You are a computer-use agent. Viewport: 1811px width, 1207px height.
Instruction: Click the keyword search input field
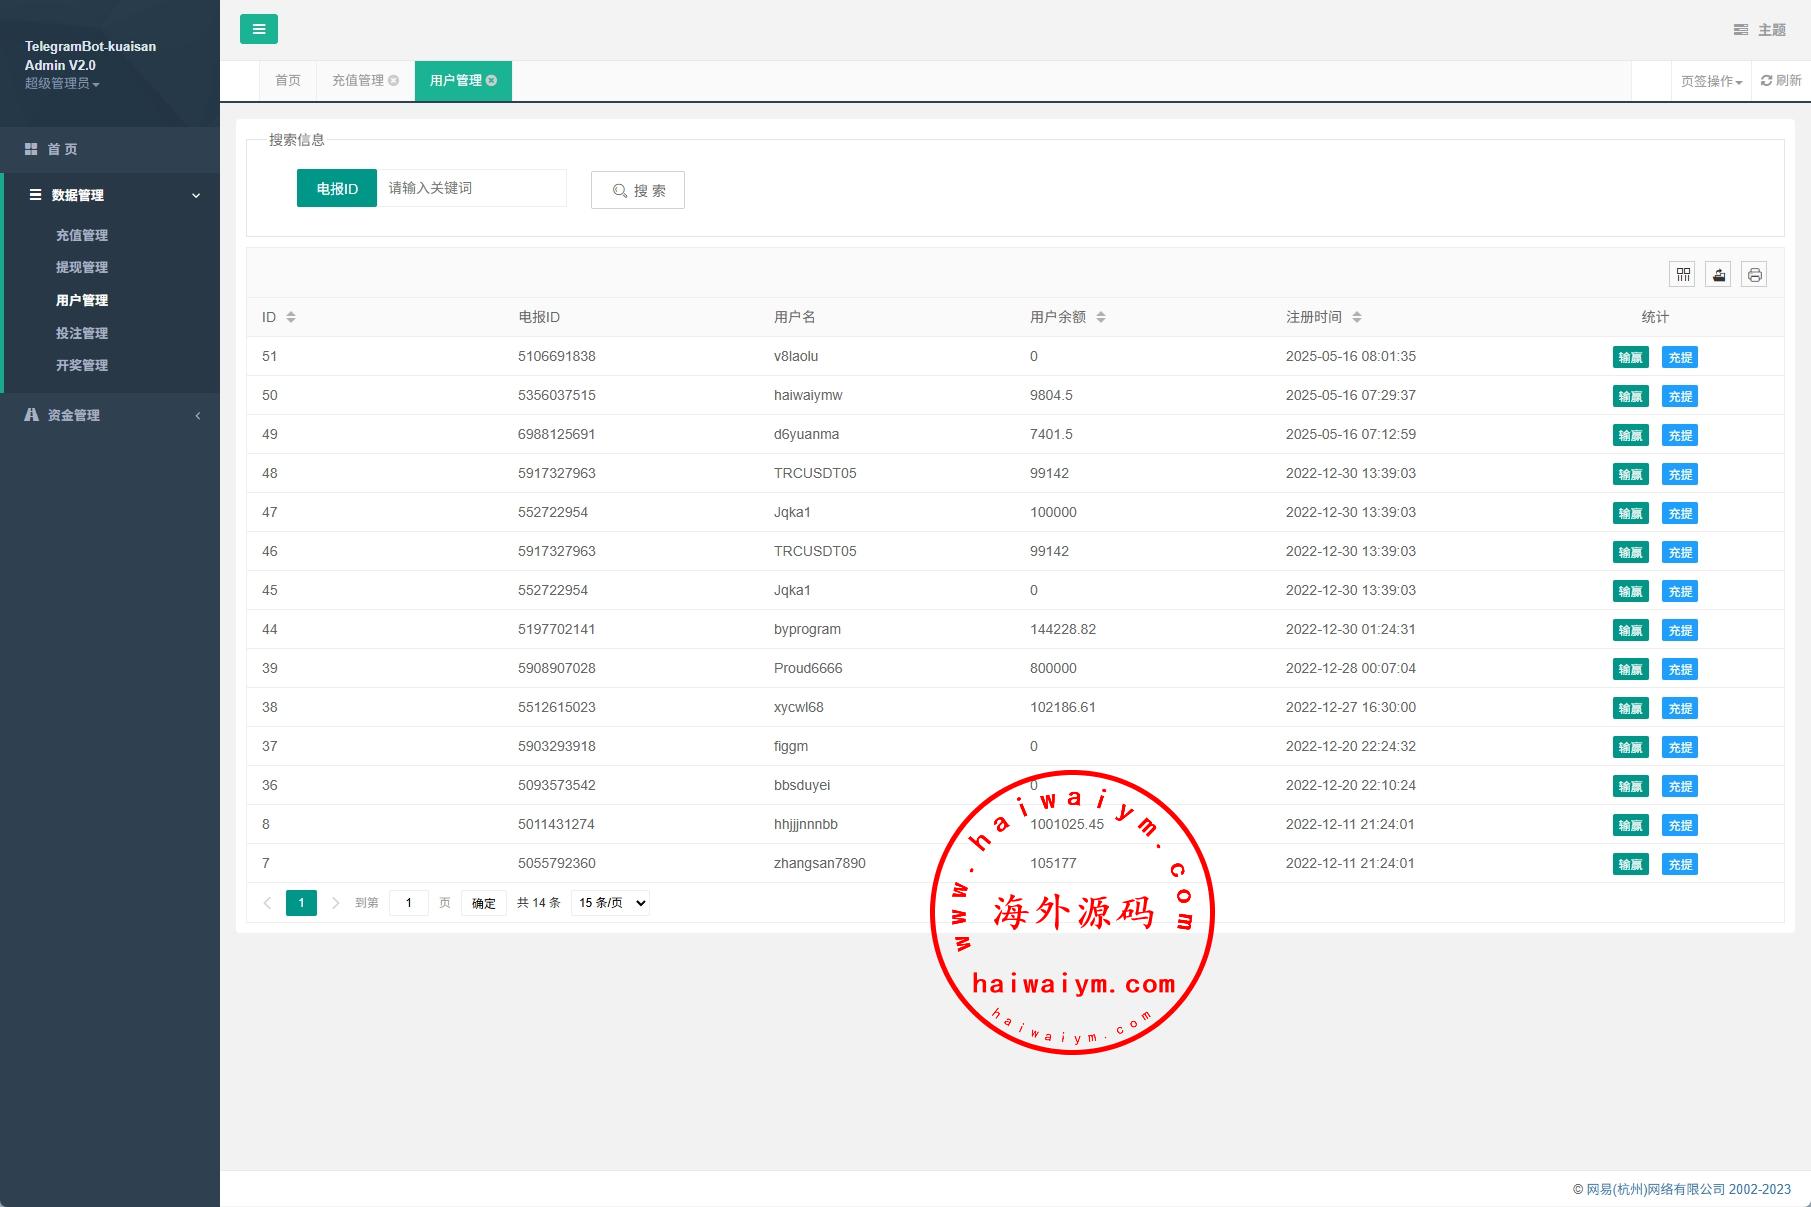click(471, 188)
